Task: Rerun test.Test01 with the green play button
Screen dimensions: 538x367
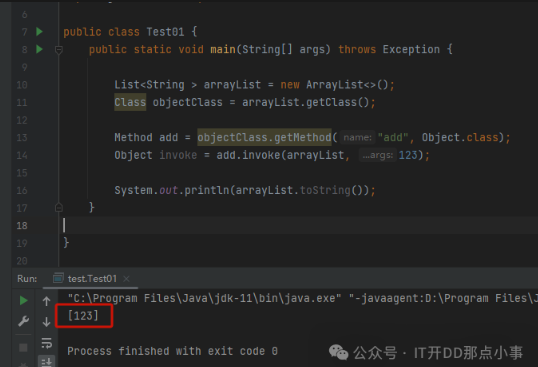Action: pos(23,300)
